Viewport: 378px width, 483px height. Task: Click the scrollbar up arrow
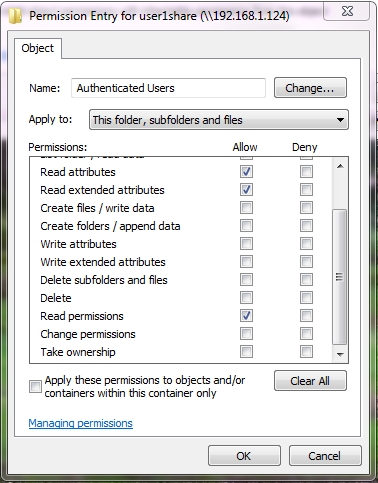(340, 166)
